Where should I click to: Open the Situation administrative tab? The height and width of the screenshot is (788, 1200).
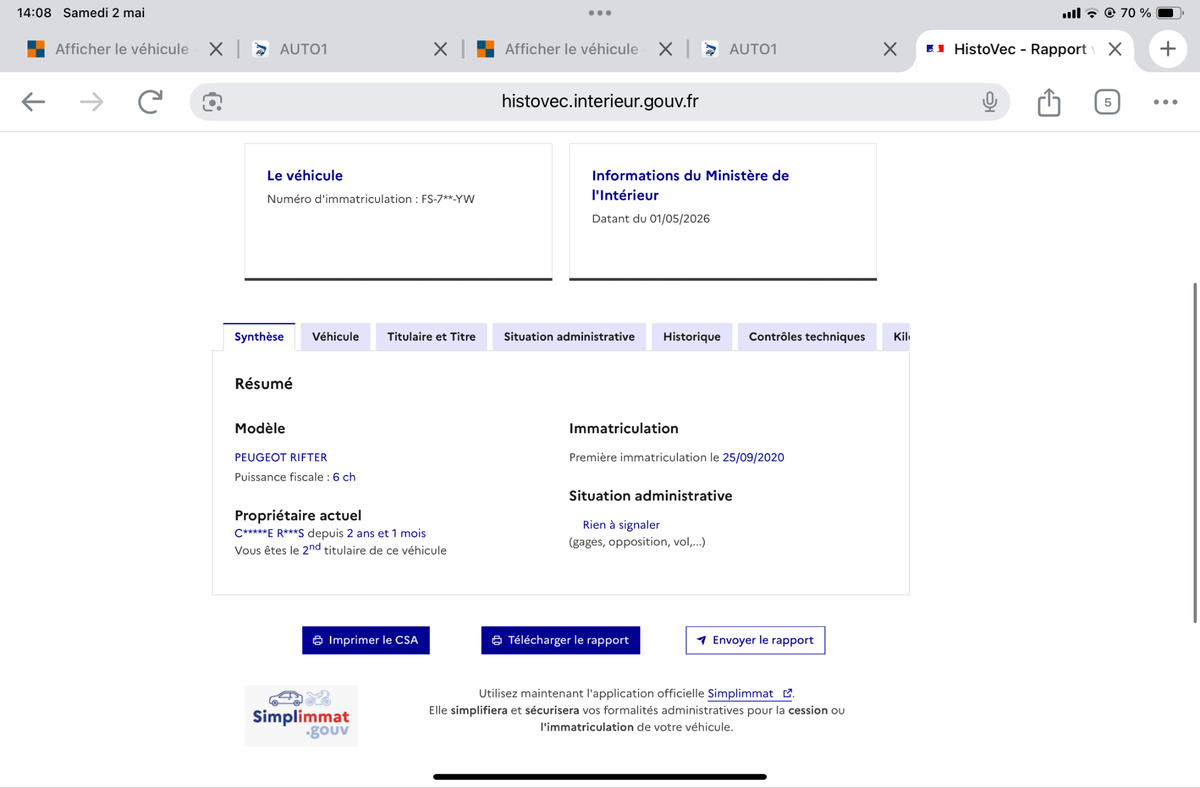click(x=569, y=337)
